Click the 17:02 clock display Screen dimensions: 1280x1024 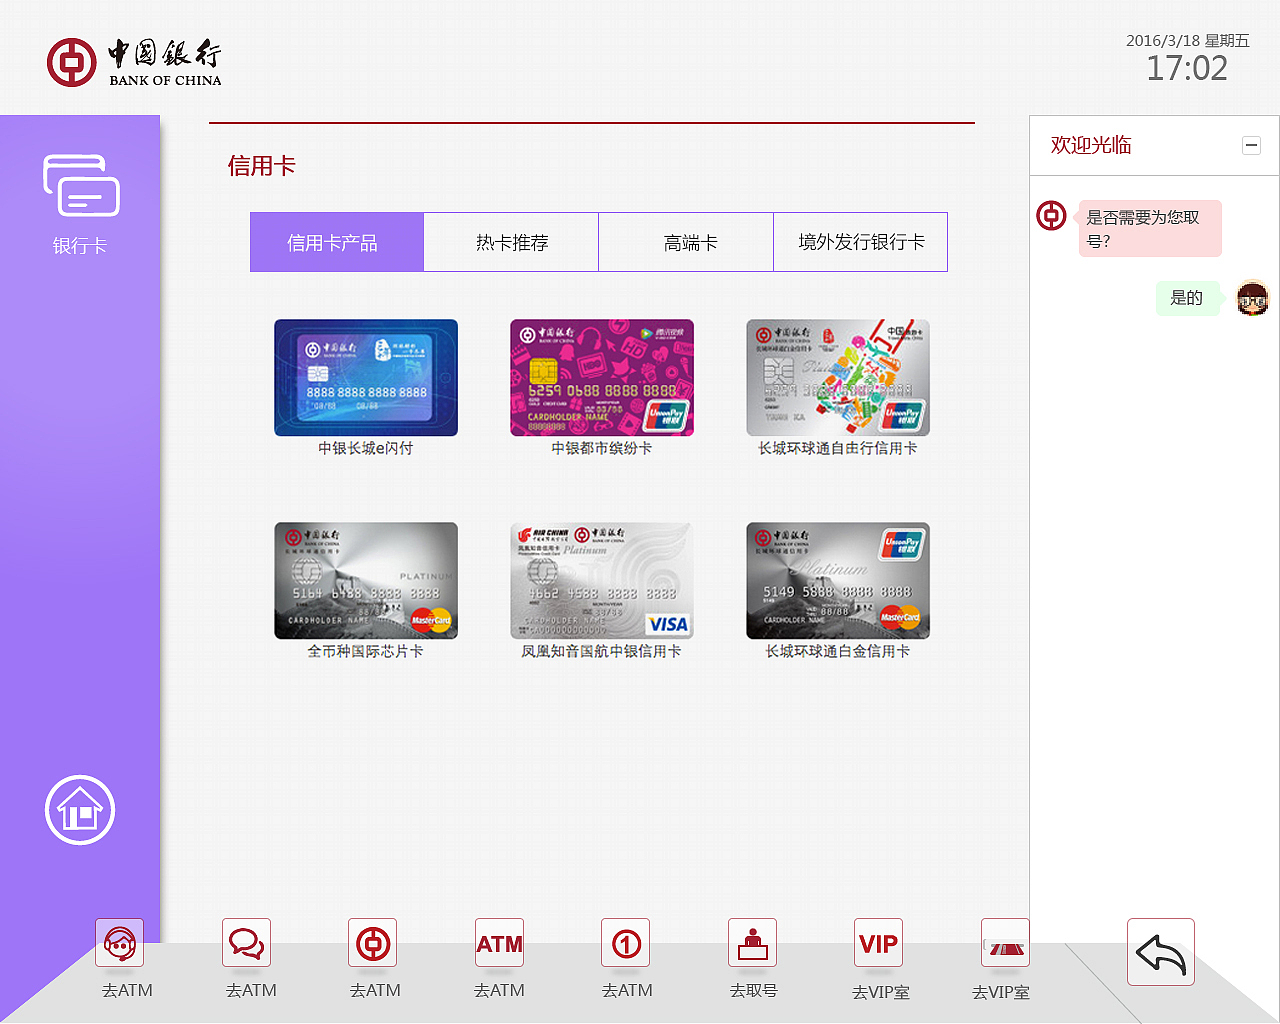coord(1187,68)
